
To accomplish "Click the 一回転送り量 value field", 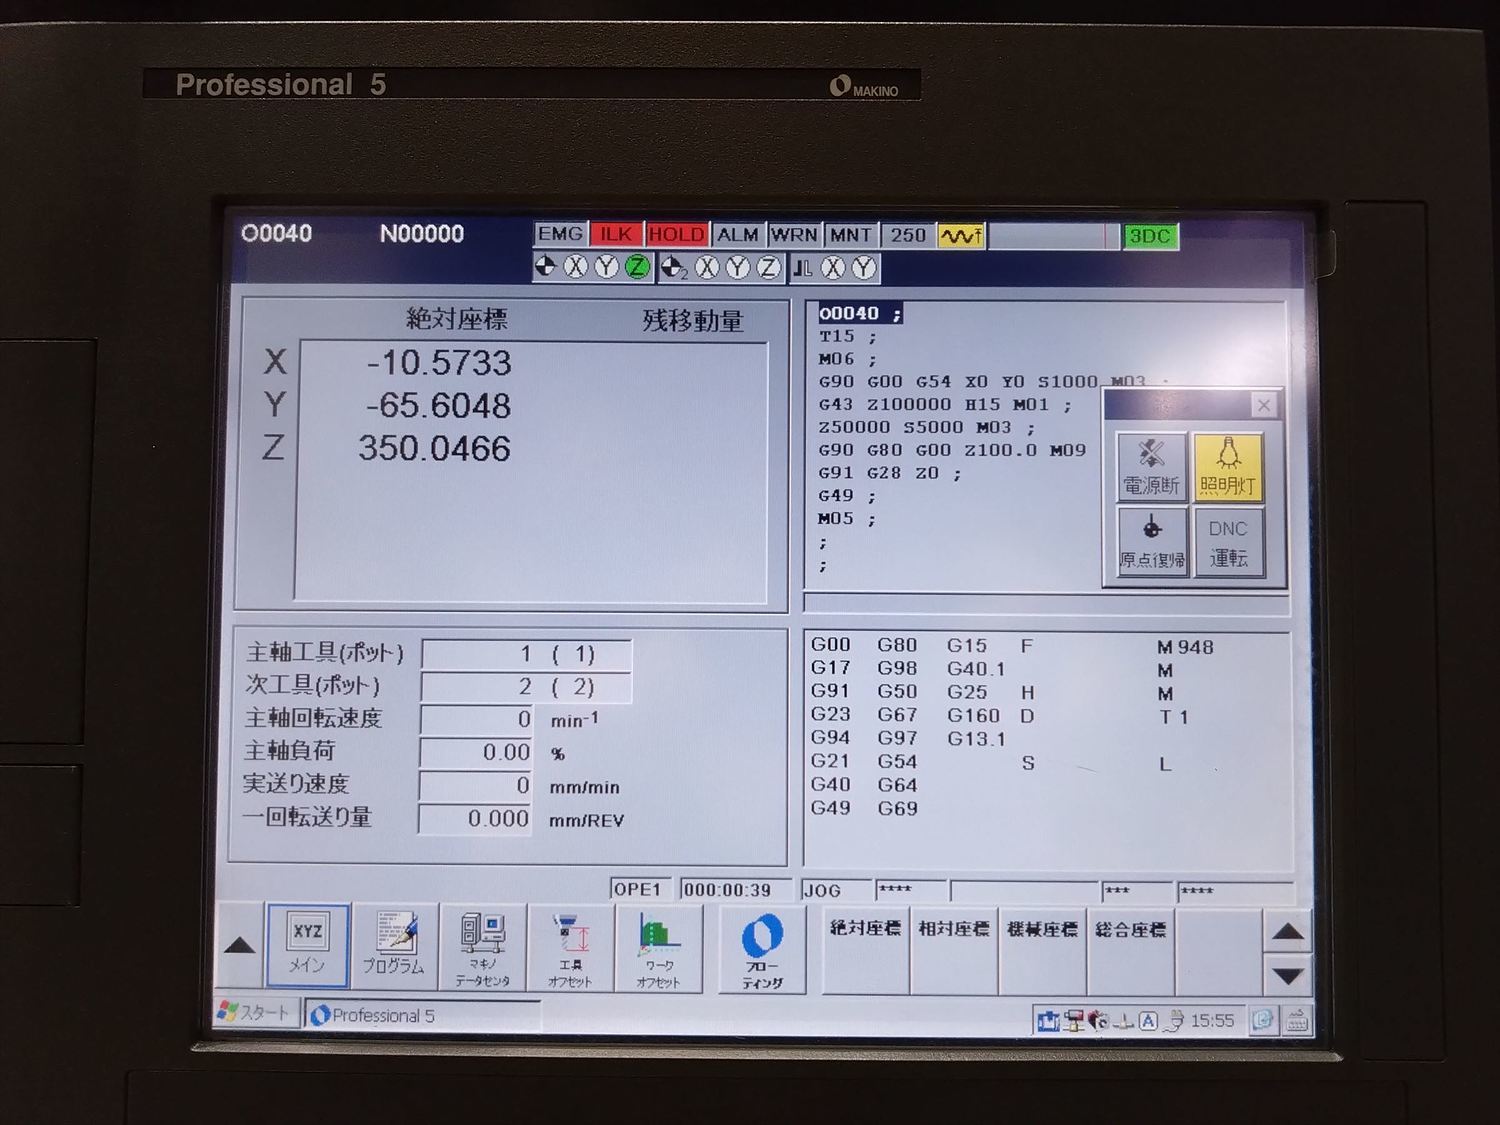I will (476, 818).
